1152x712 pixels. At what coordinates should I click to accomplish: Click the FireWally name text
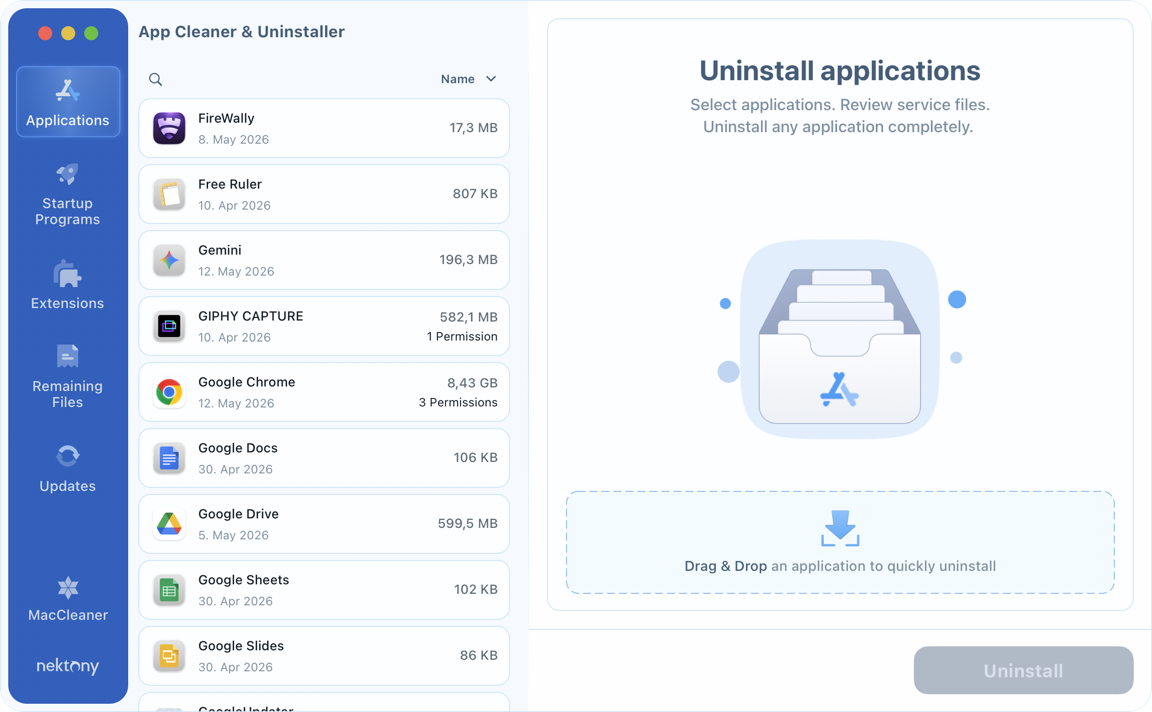coord(226,118)
